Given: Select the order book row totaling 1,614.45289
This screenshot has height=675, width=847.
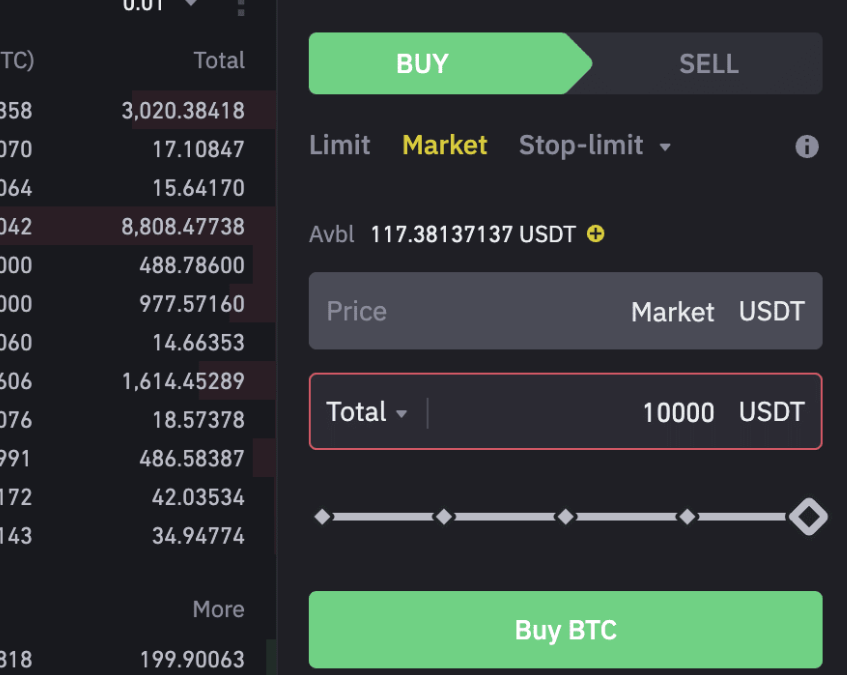Looking at the screenshot, I should tap(137, 381).
